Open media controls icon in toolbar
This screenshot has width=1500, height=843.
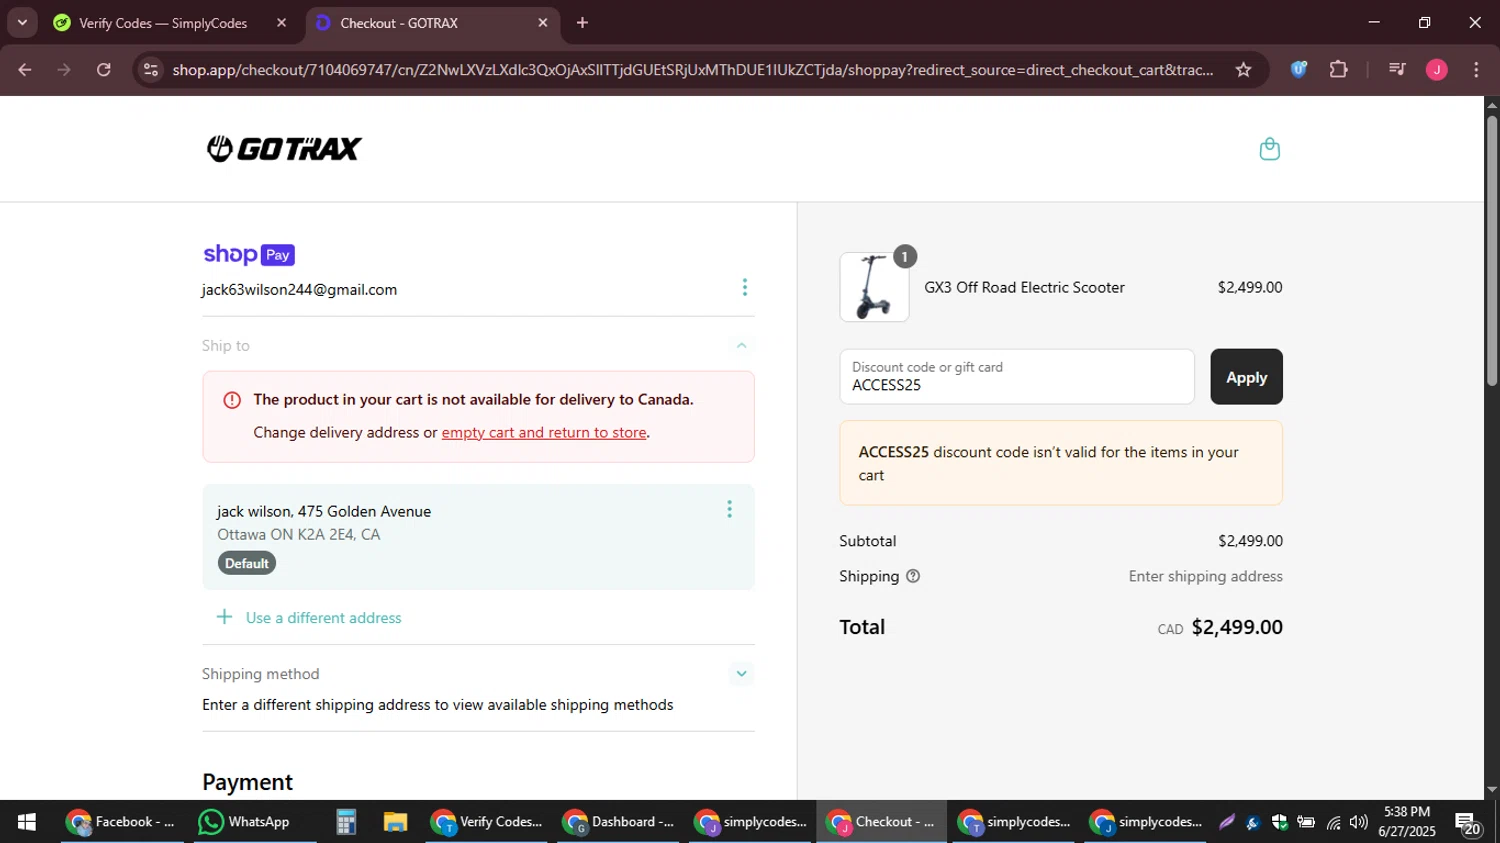tap(1397, 70)
